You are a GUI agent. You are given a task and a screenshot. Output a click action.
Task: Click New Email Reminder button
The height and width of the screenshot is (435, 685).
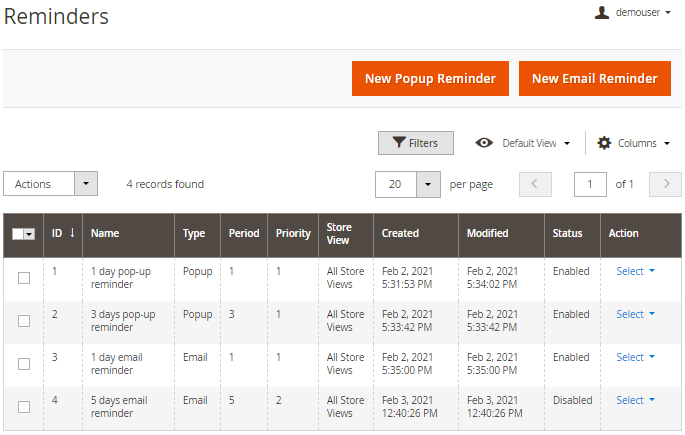[594, 79]
